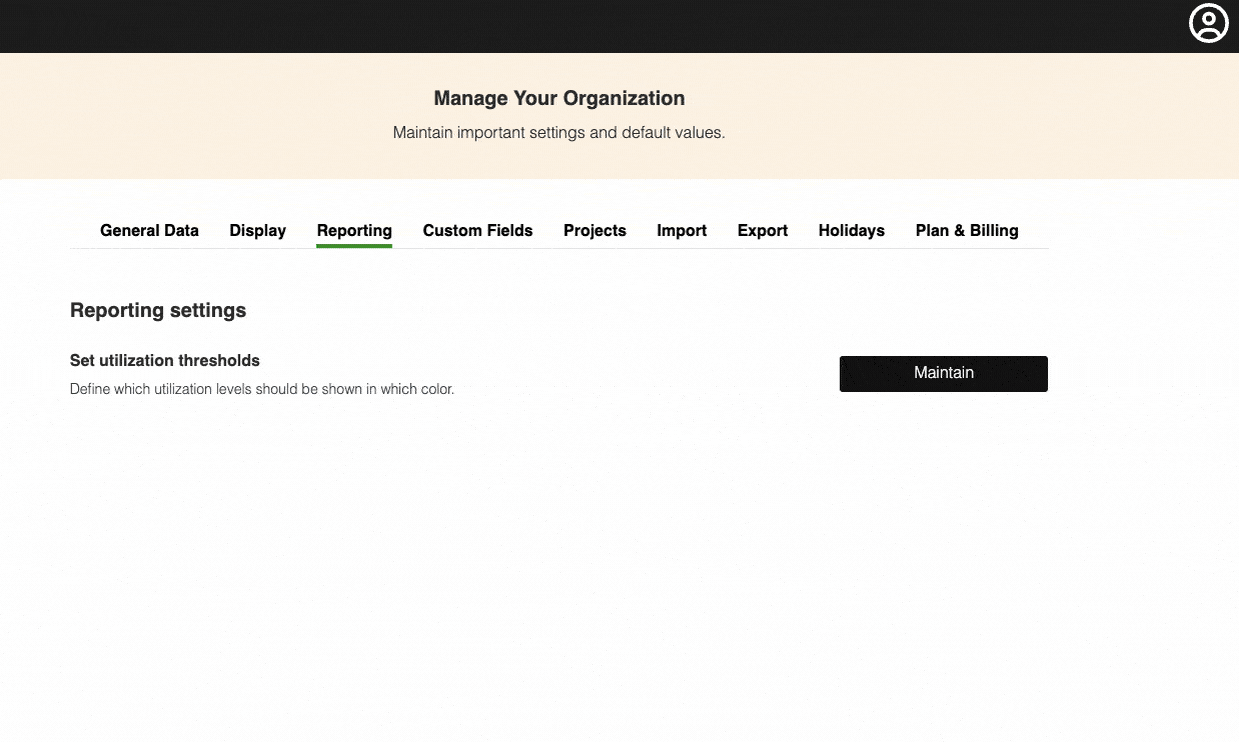Switch to the General Data tab
This screenshot has height=742, width=1239.
click(x=149, y=231)
